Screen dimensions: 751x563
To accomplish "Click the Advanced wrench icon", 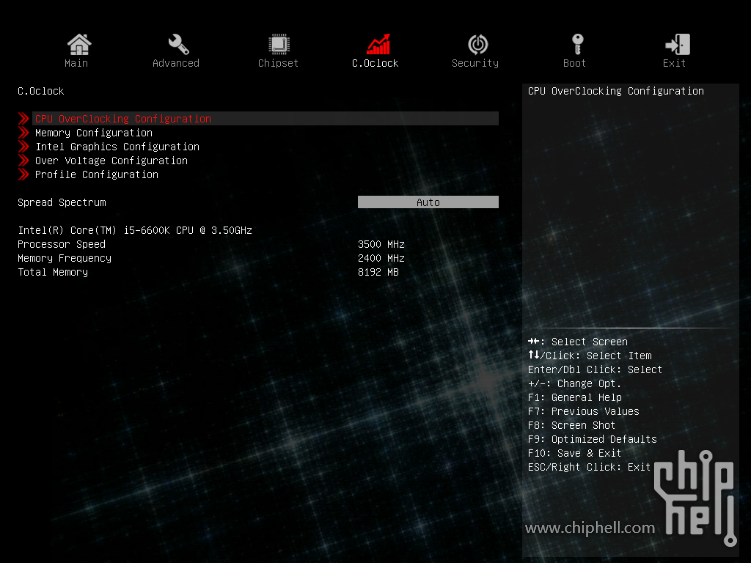I will (x=178, y=44).
